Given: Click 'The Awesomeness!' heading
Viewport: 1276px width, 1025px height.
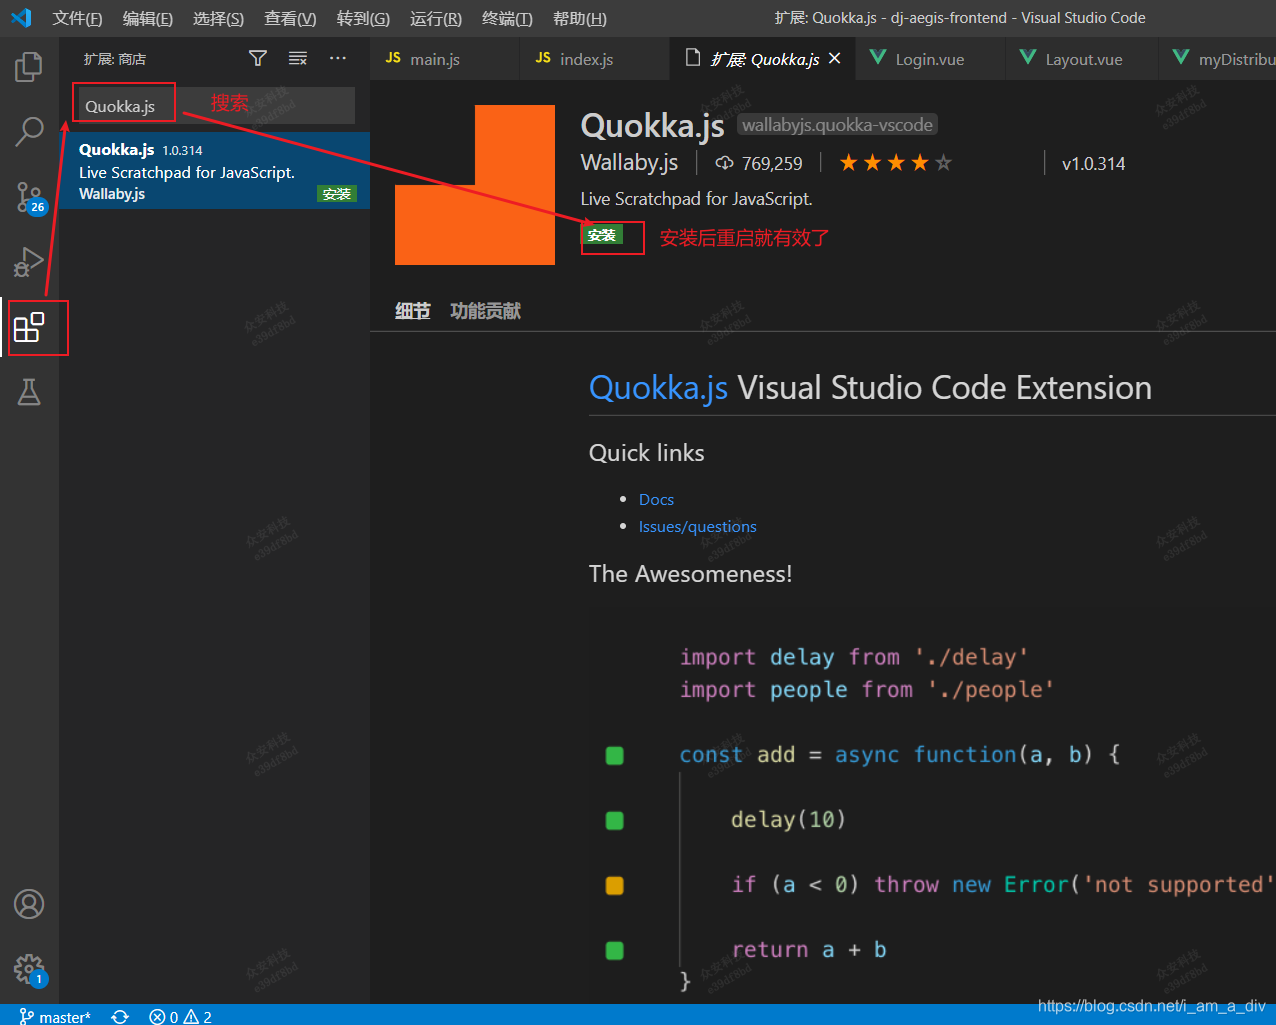Looking at the screenshot, I should click(690, 574).
